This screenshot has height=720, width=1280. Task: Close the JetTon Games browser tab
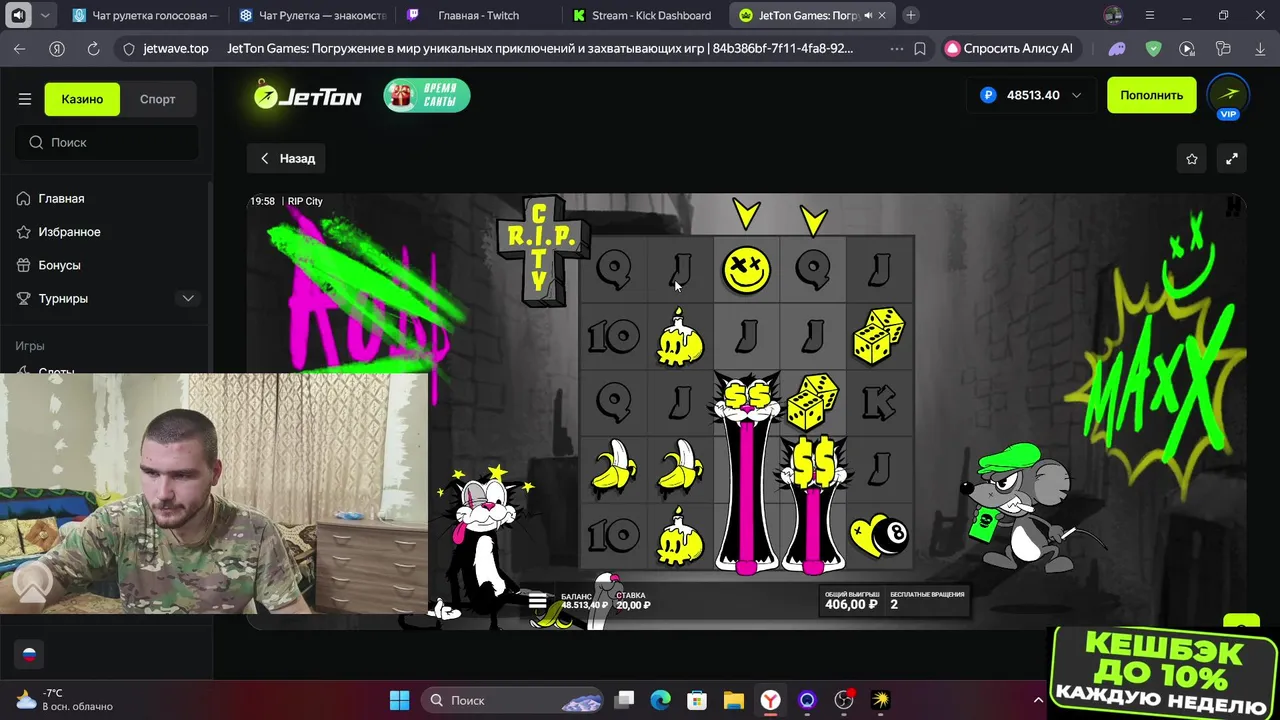tap(882, 16)
